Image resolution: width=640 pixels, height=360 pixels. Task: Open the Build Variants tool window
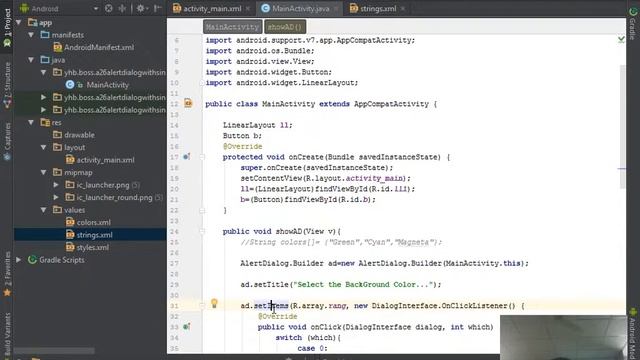point(7,335)
